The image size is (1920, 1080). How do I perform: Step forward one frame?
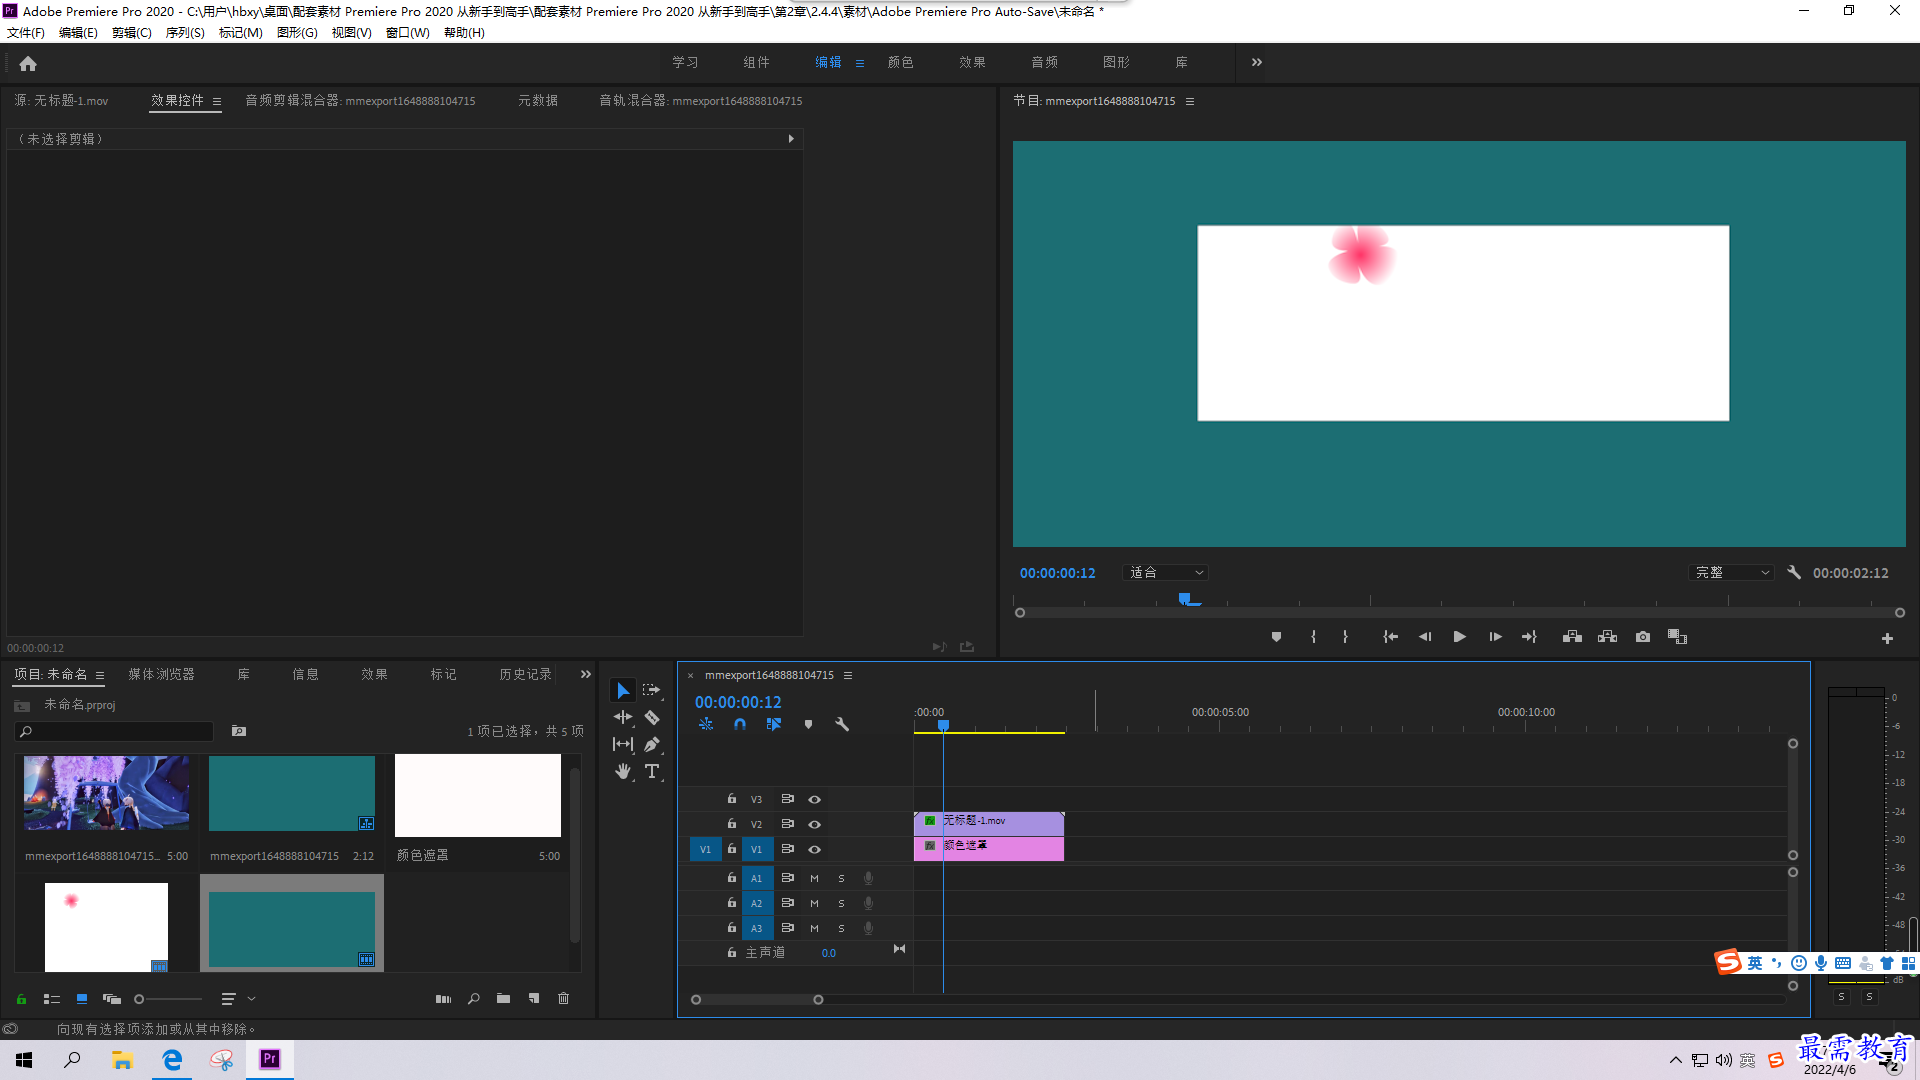(x=1495, y=637)
